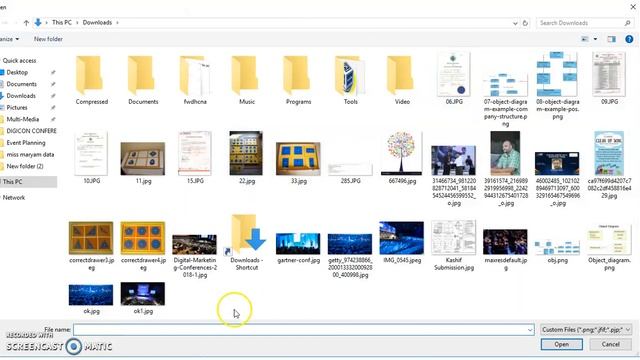Open New folder (2) in sidebar
The width and height of the screenshot is (640, 360).
click(24, 167)
